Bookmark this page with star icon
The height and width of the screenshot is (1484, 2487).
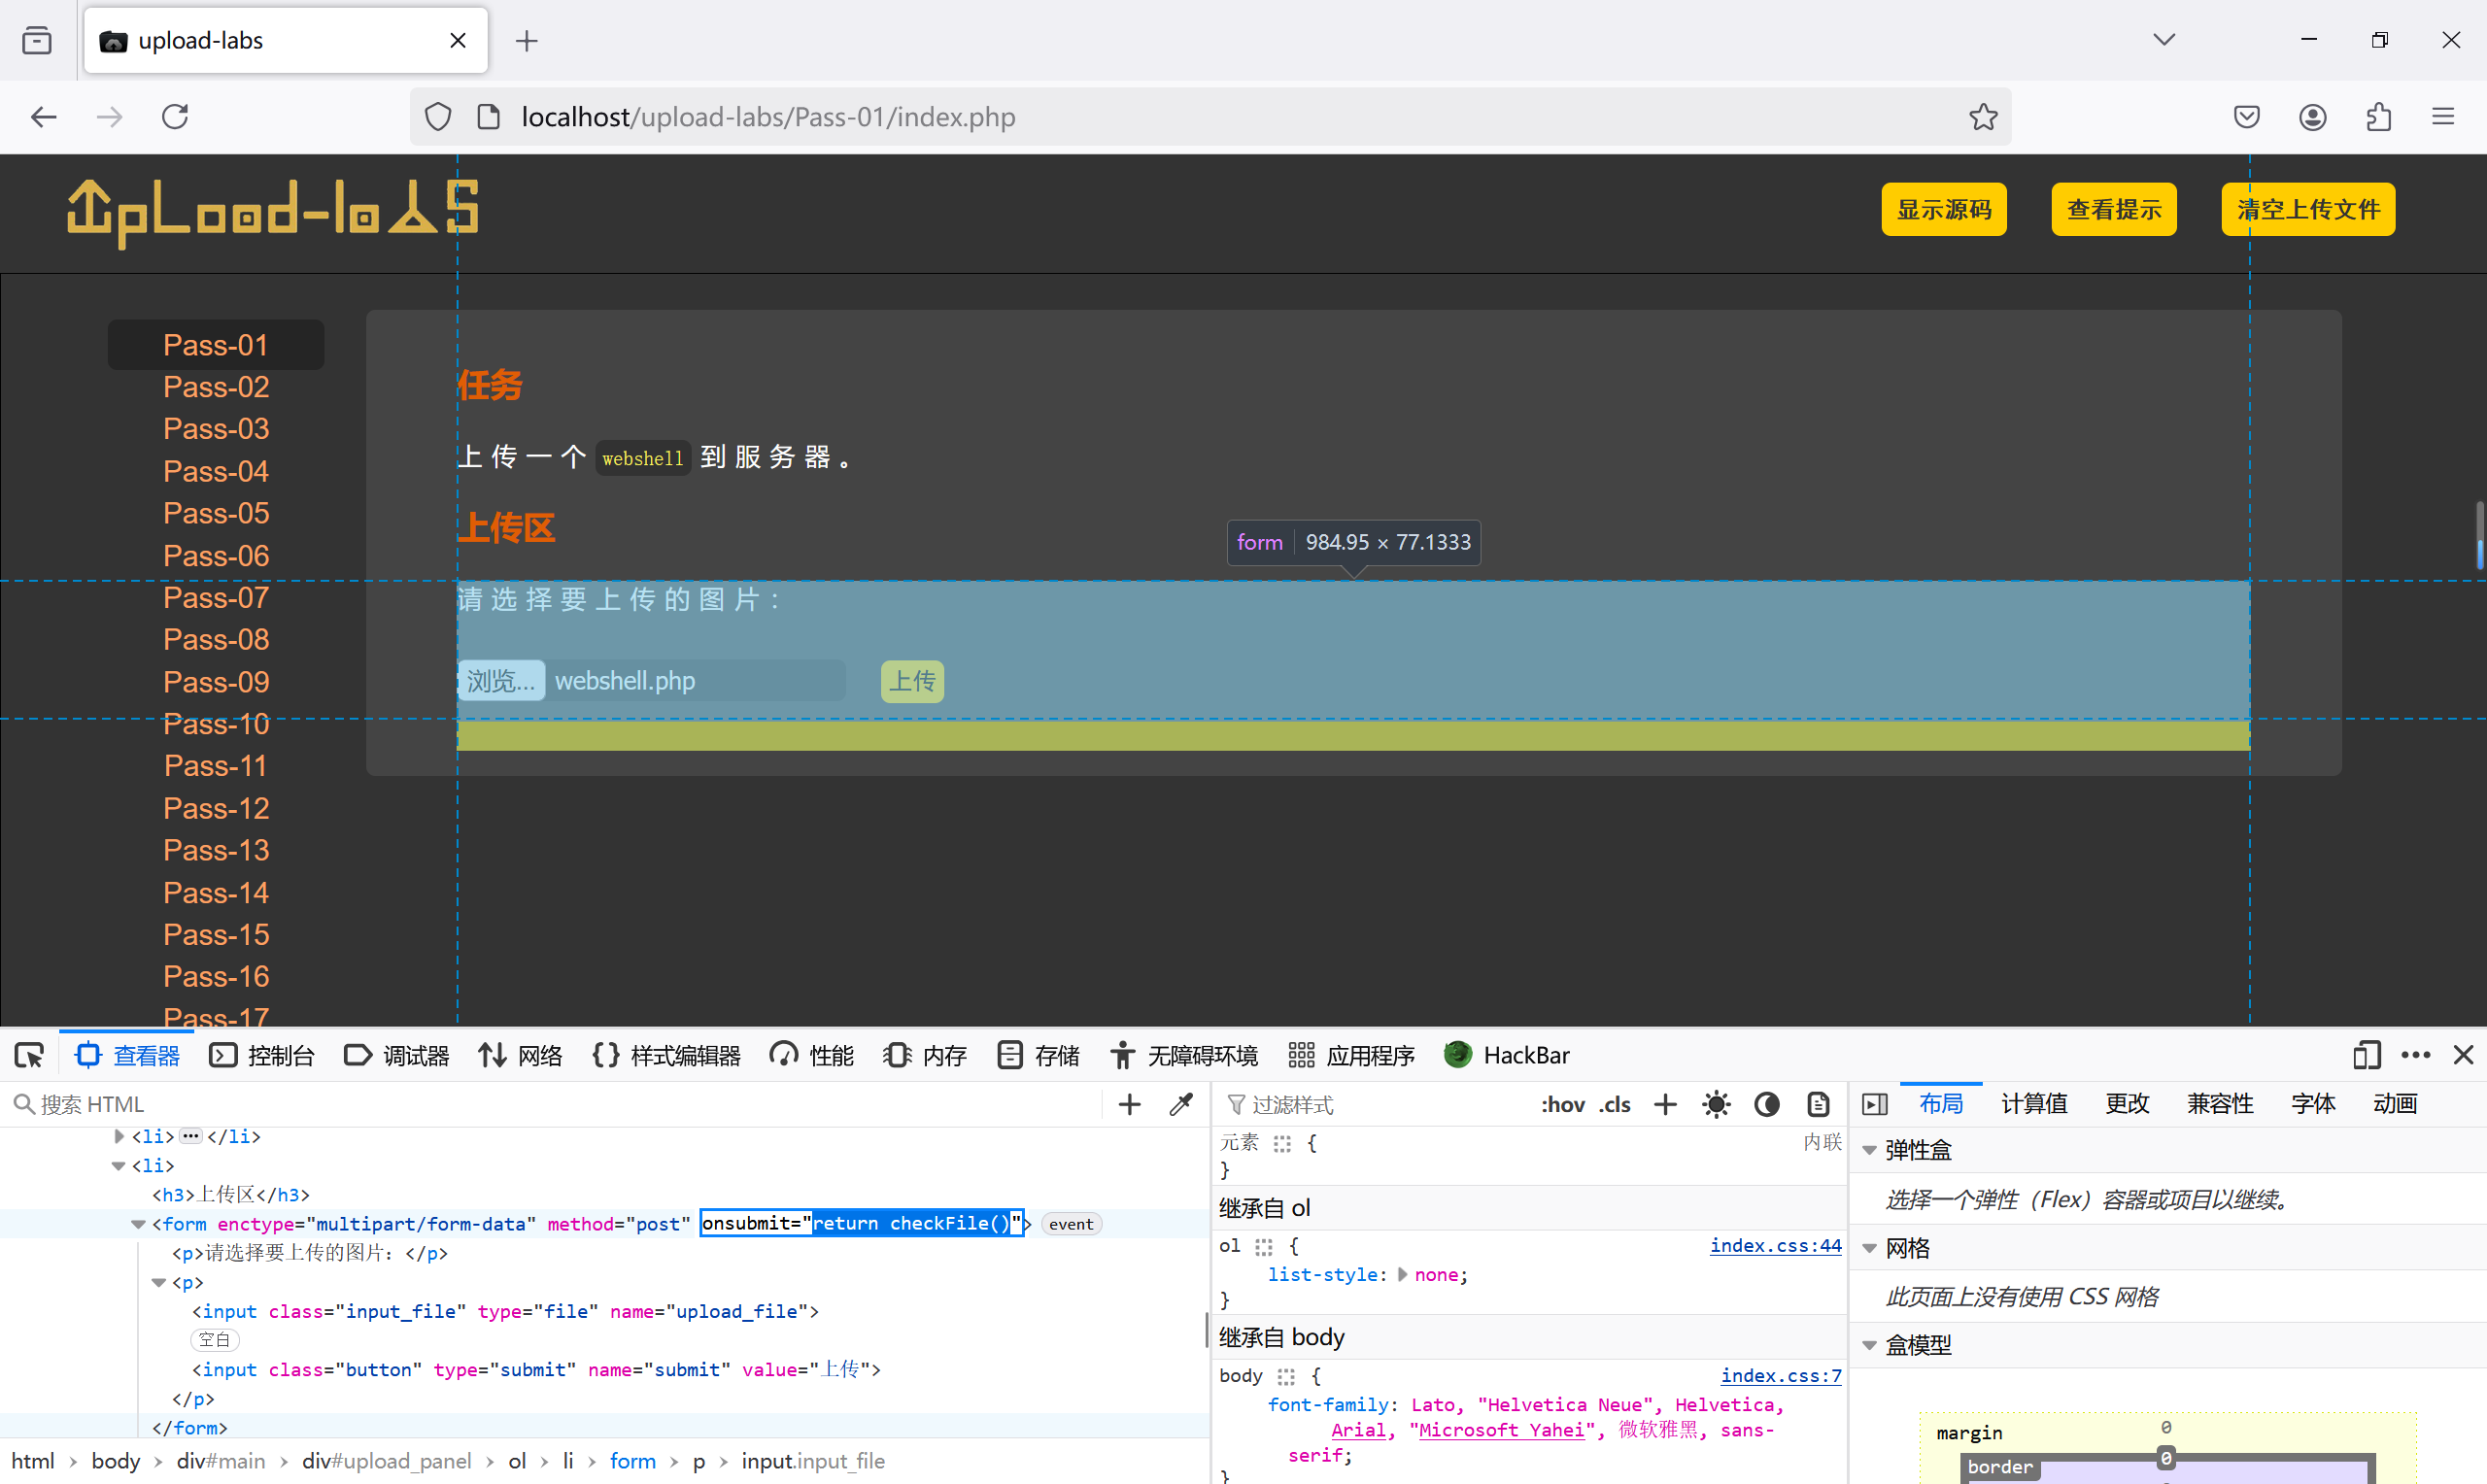1983,117
